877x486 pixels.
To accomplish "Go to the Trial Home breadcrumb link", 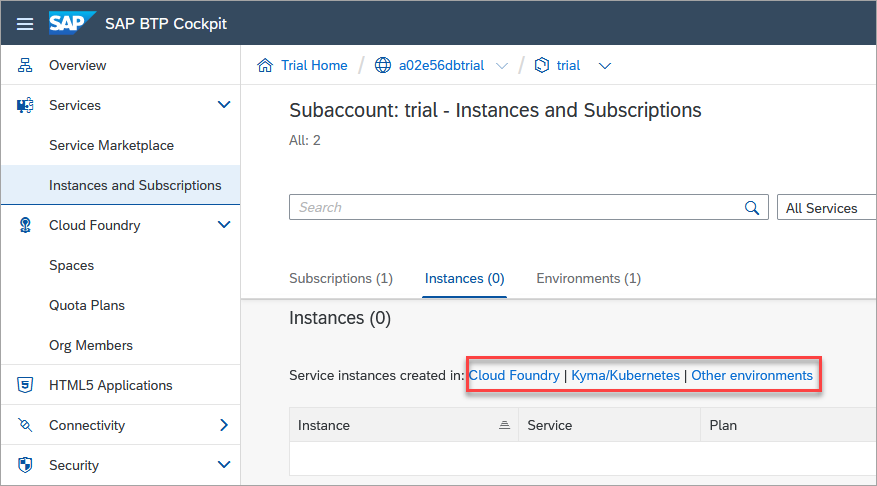I will (314, 65).
